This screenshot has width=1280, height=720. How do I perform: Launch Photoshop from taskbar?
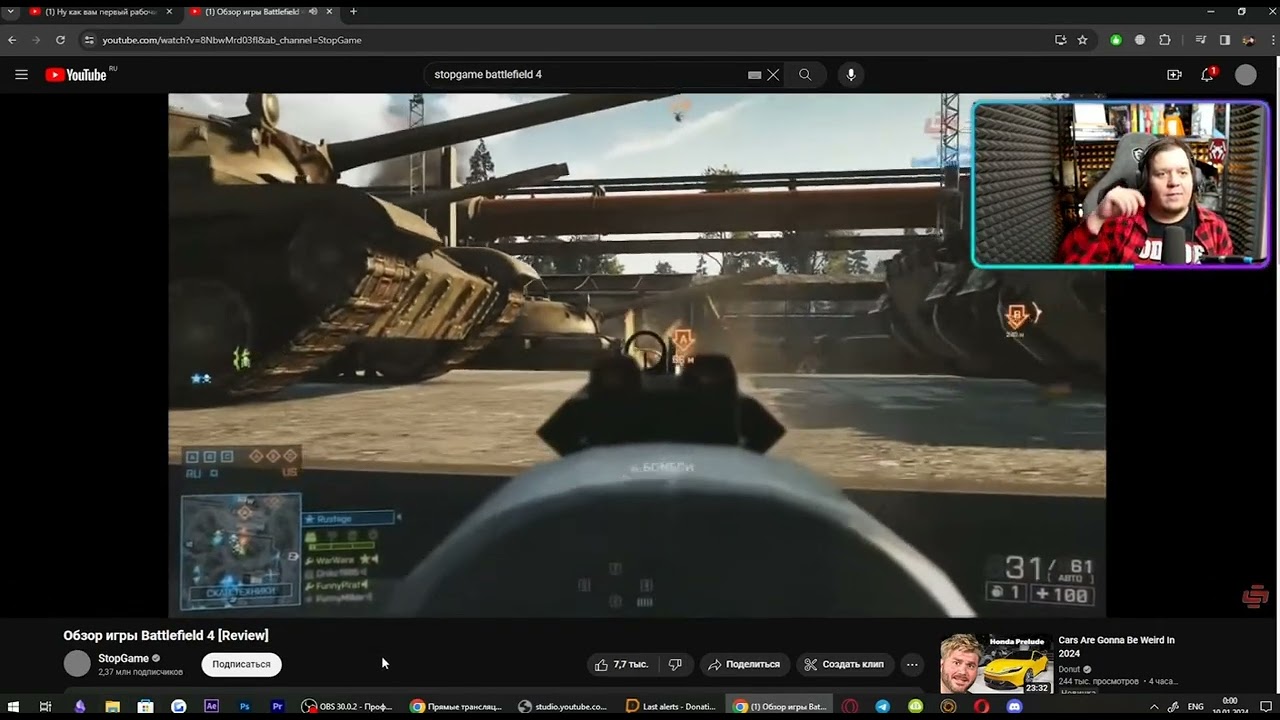pos(244,706)
